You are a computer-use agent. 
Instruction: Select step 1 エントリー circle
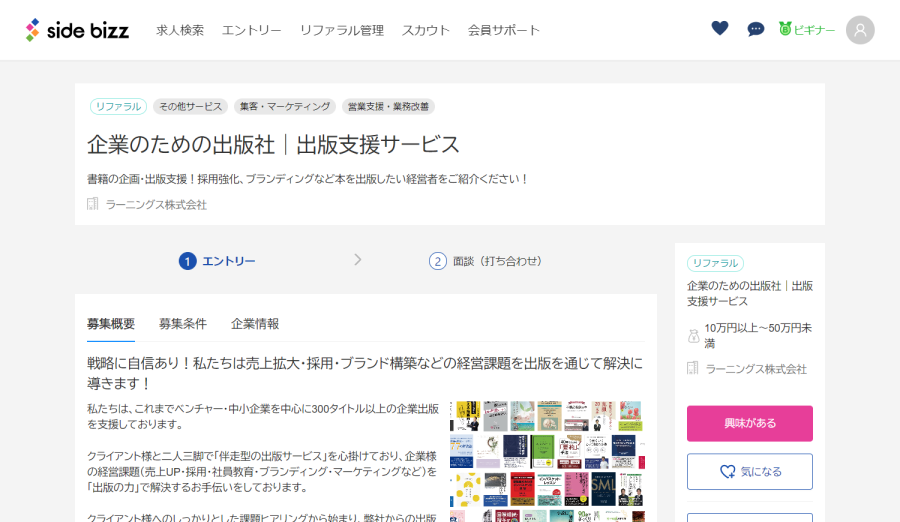188,261
